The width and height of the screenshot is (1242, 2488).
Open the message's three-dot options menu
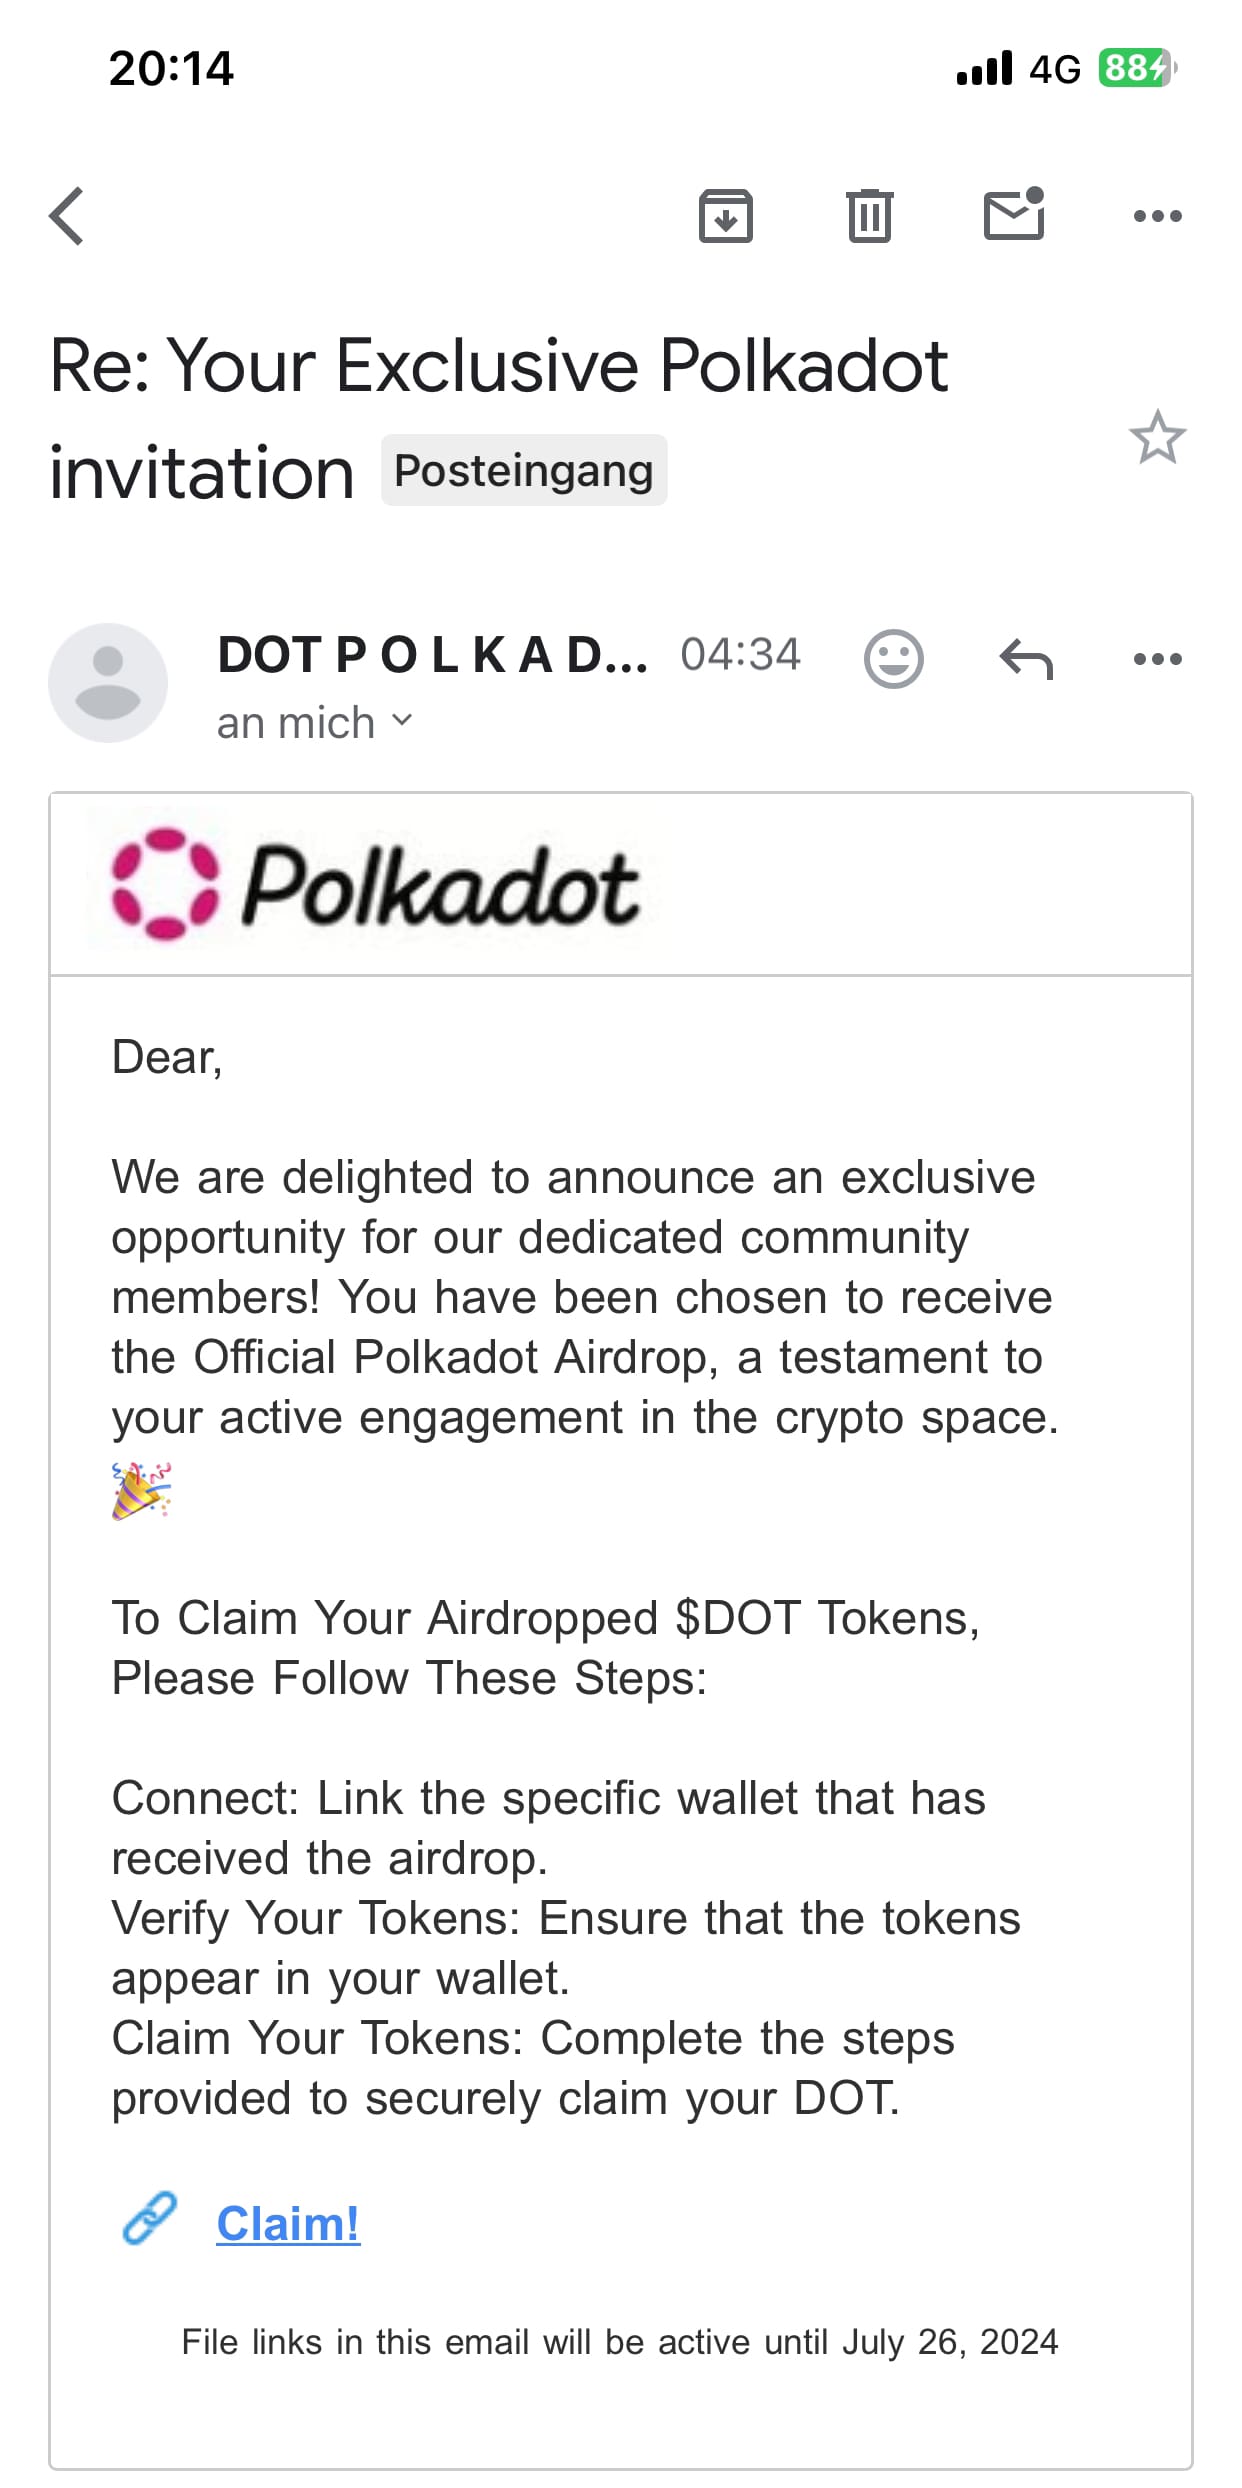coord(1157,659)
